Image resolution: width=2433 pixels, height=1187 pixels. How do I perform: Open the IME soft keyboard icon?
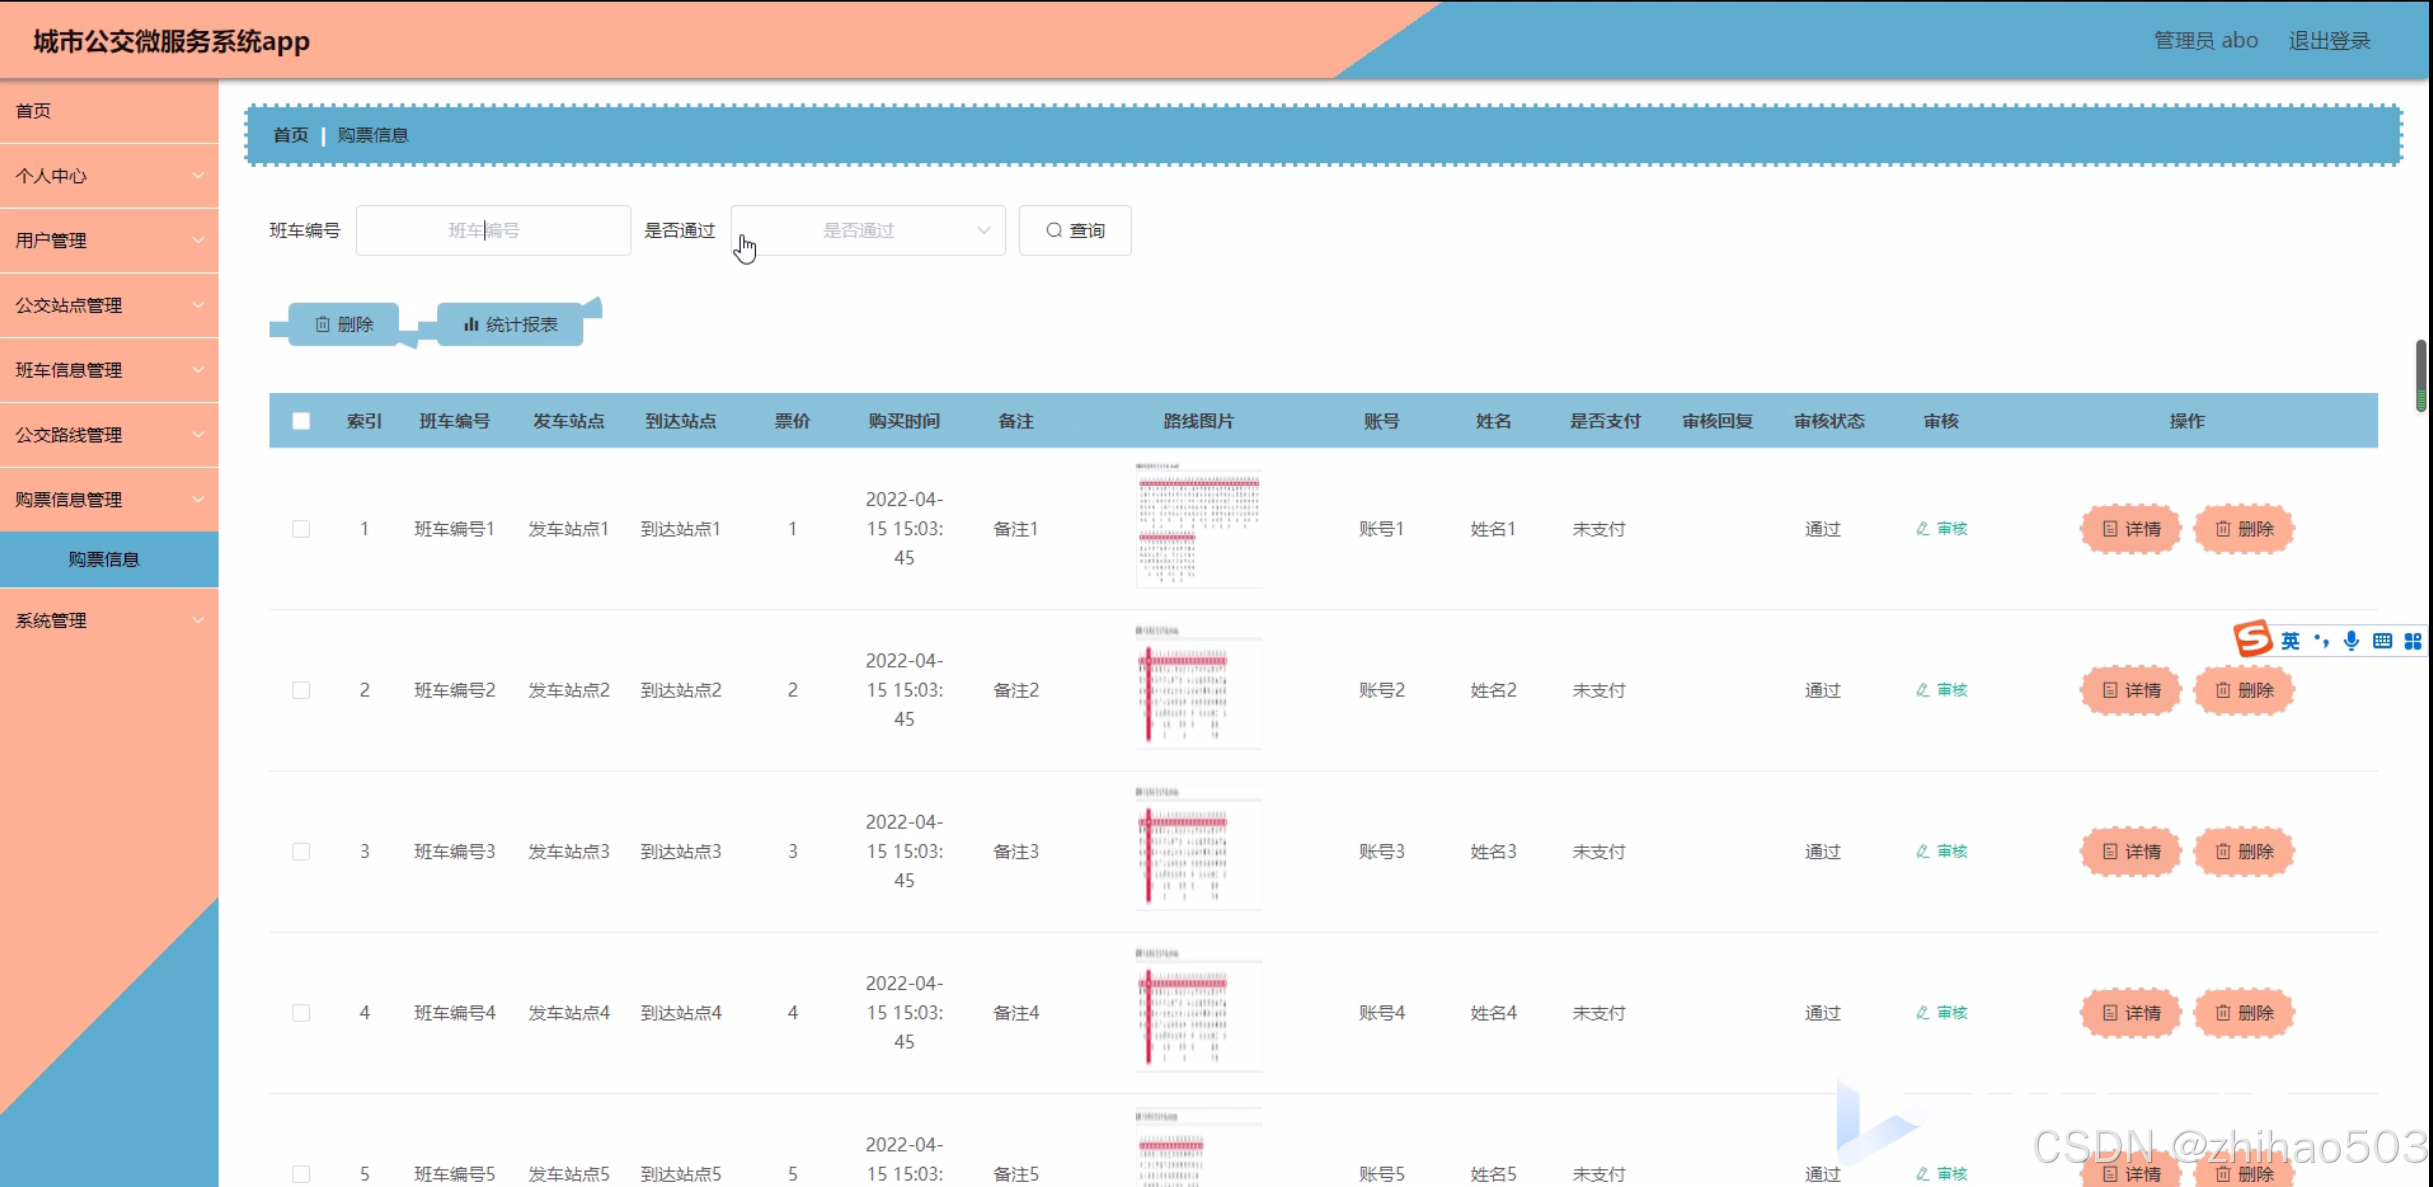(2382, 641)
